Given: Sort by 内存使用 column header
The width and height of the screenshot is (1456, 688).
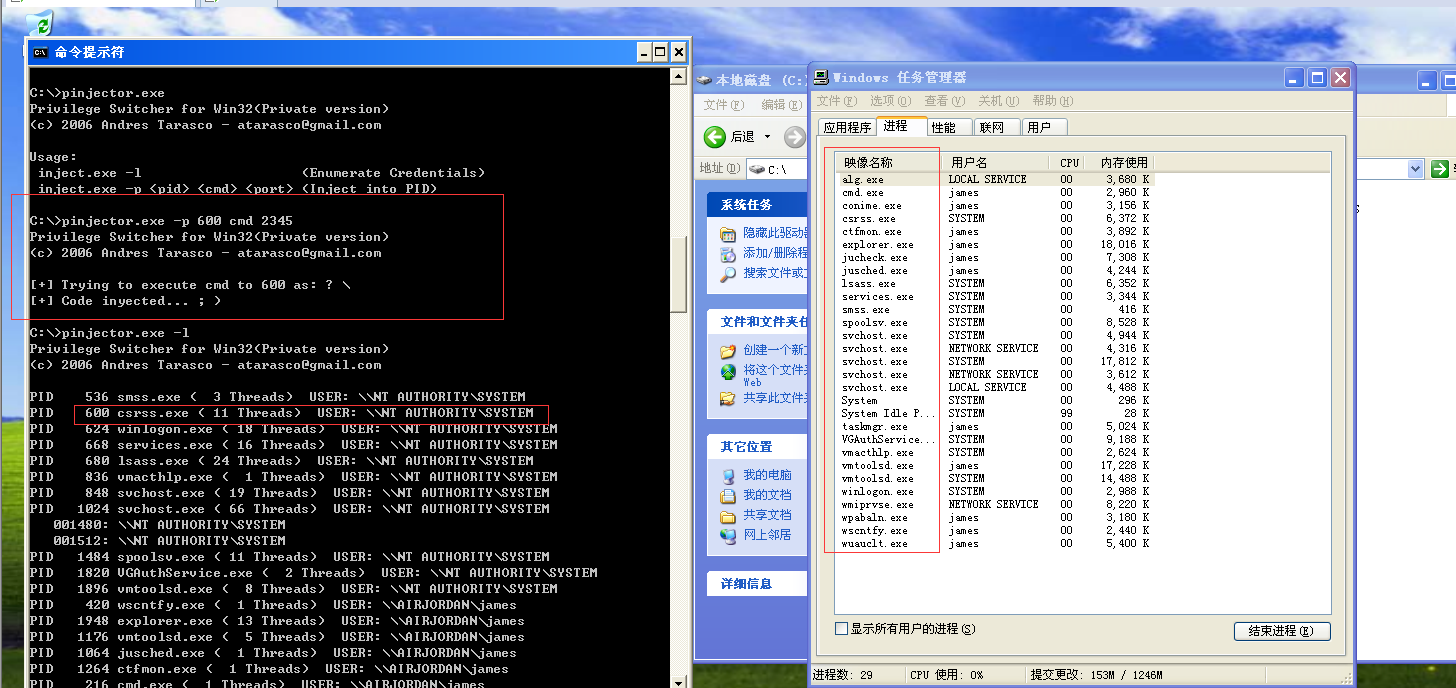Looking at the screenshot, I should point(1120,162).
